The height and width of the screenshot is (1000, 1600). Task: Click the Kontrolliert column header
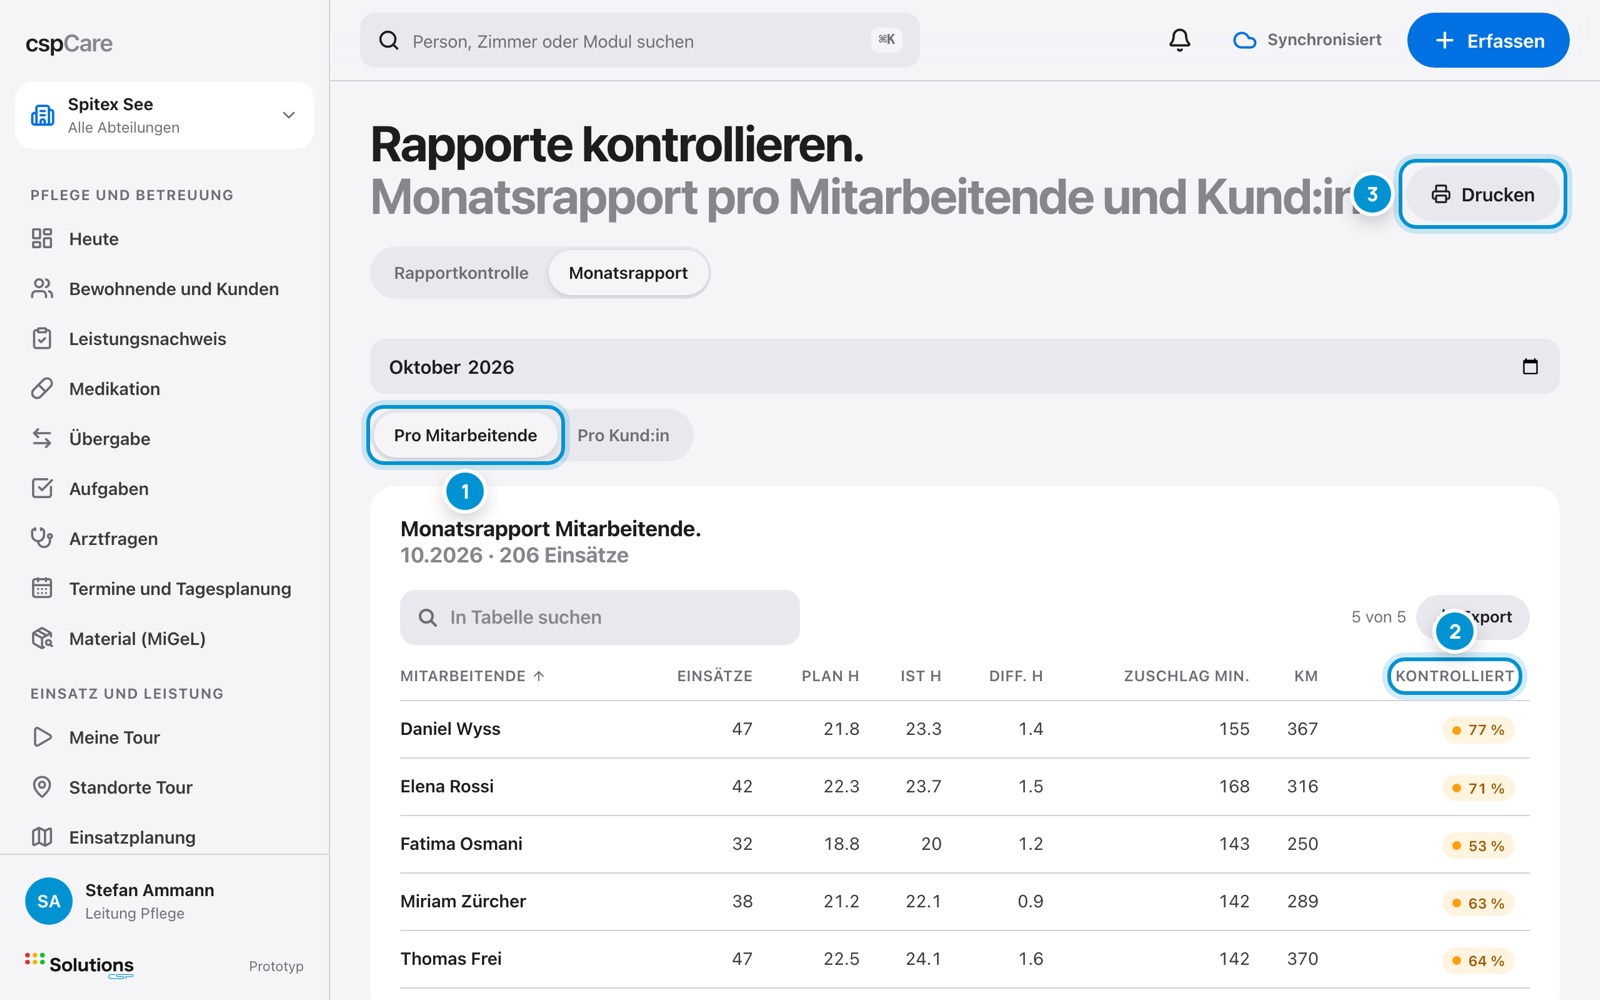pos(1454,676)
